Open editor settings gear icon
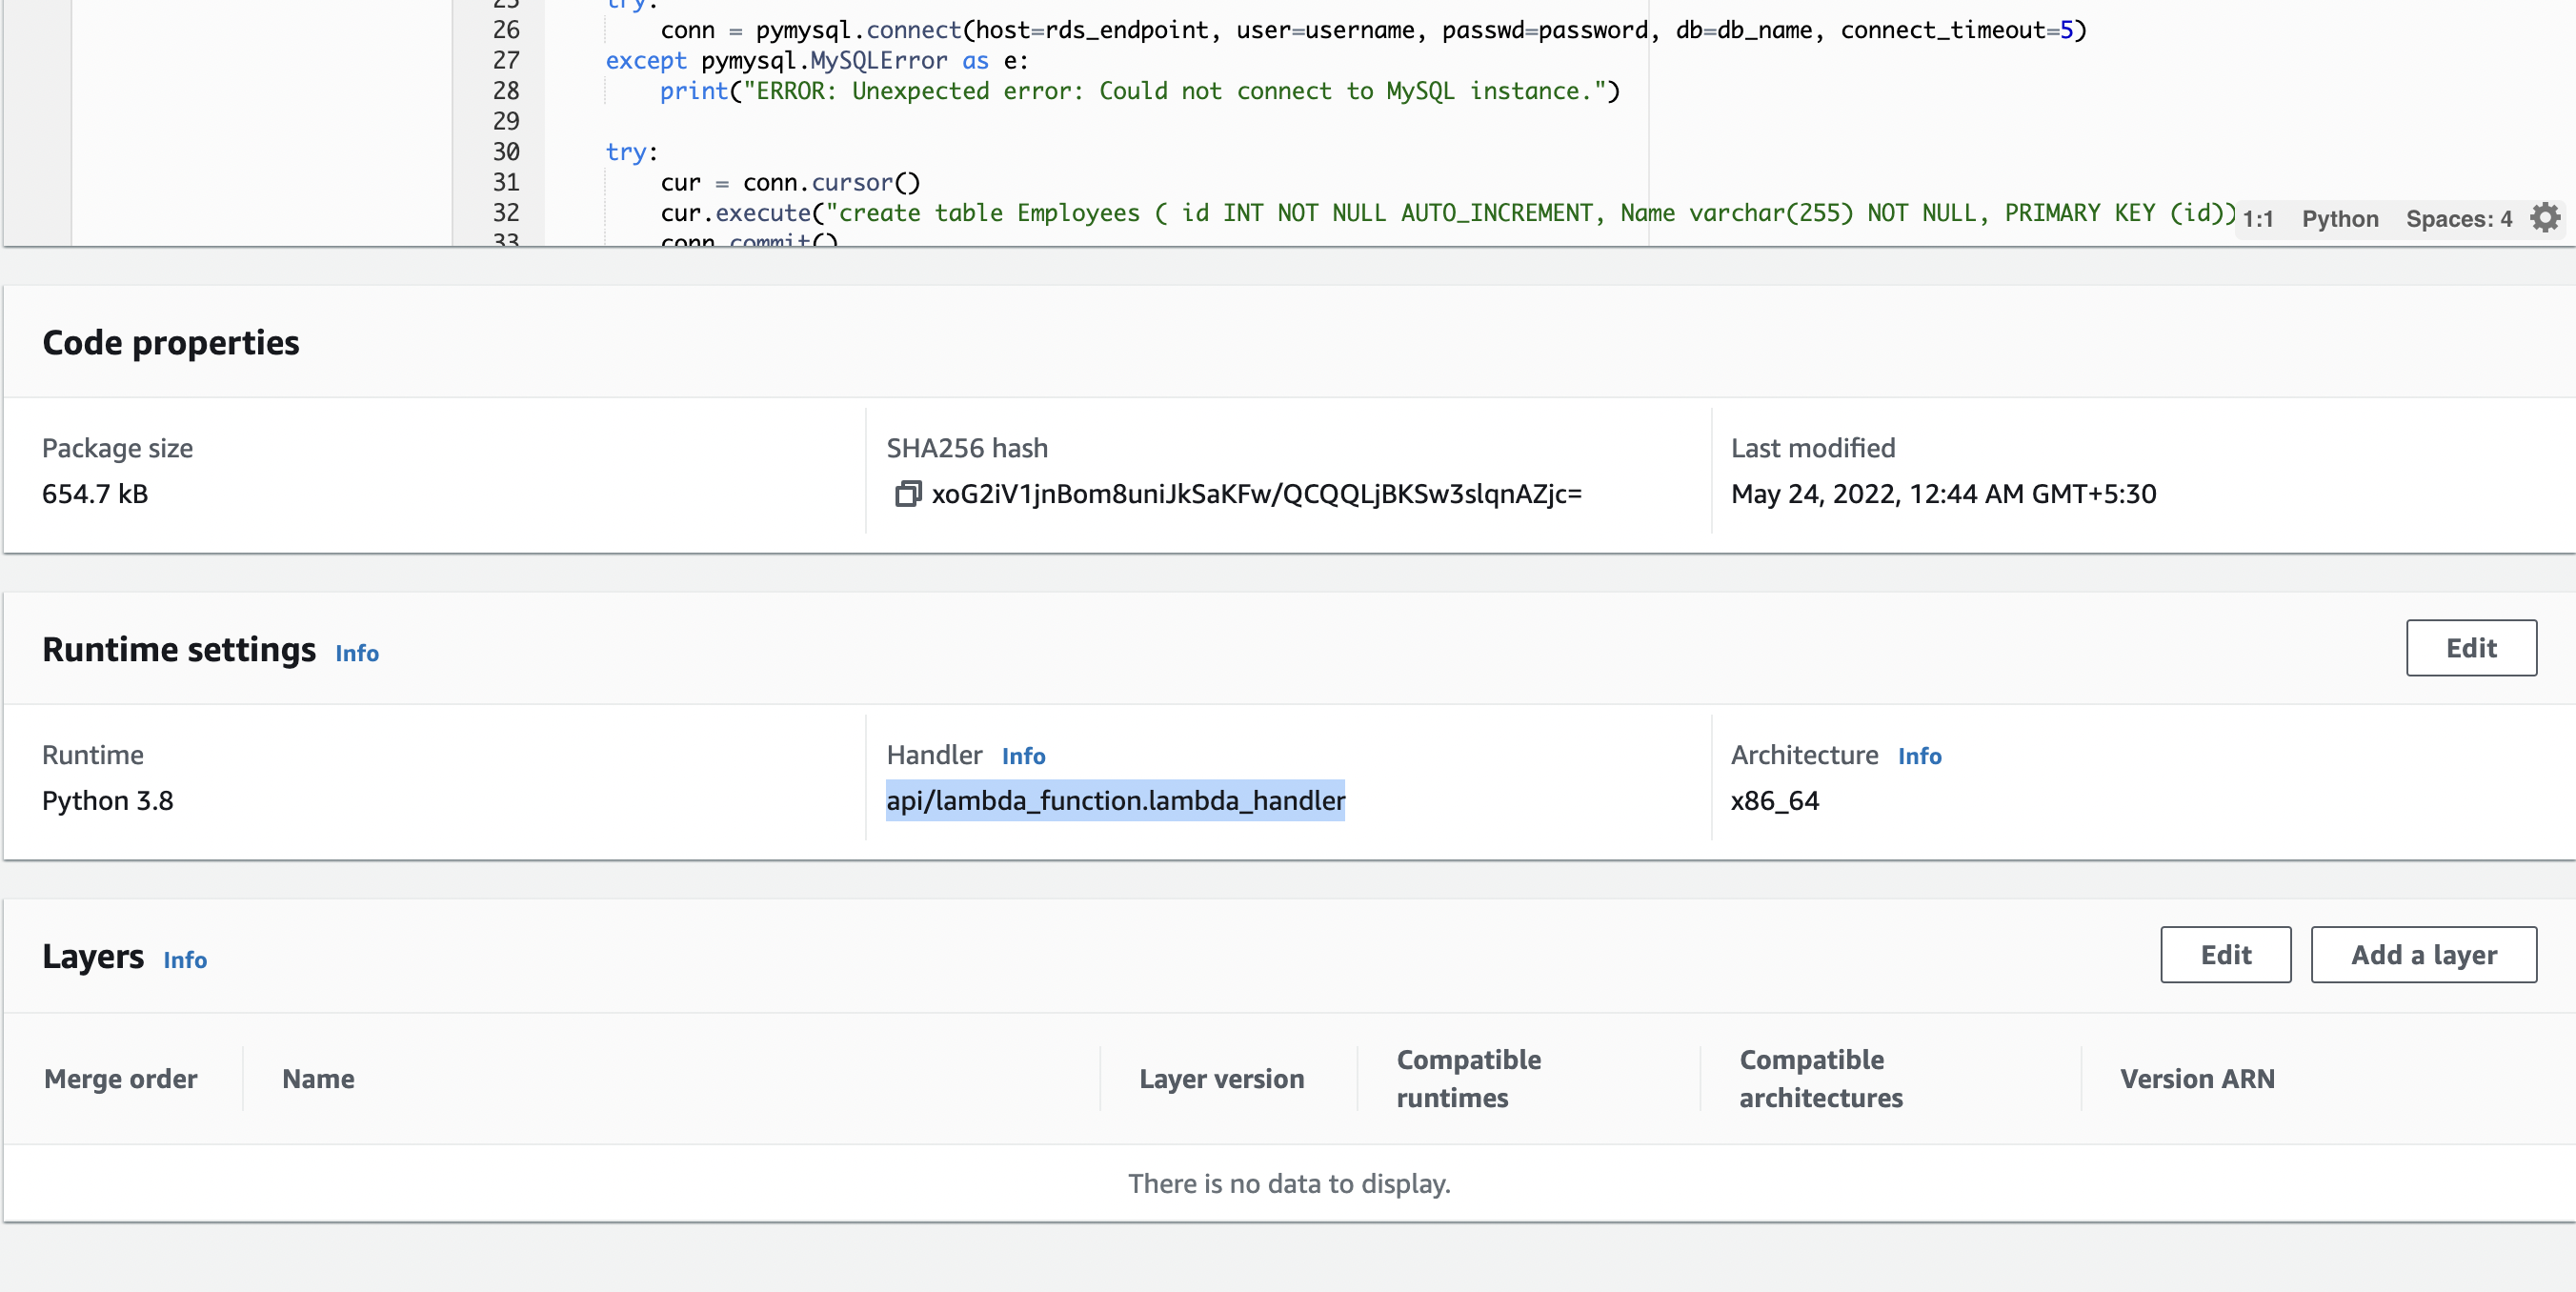The image size is (2576, 1292). click(2545, 218)
